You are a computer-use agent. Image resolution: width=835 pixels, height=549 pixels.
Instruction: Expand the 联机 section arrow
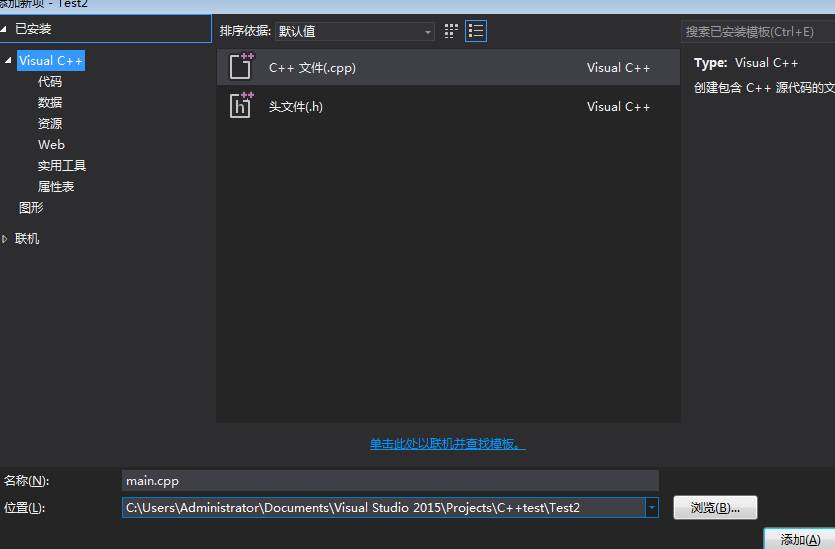click(x=5, y=239)
